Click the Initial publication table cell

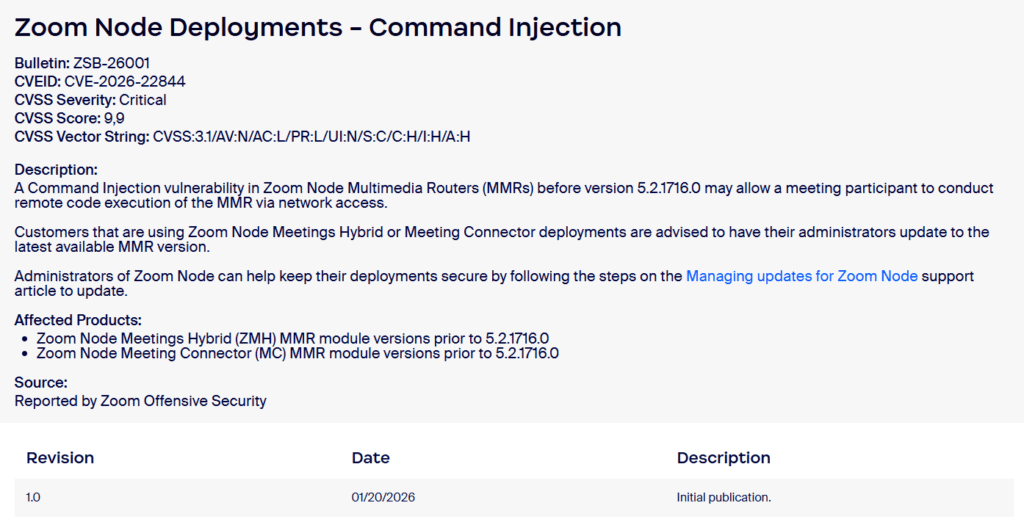[724, 497]
